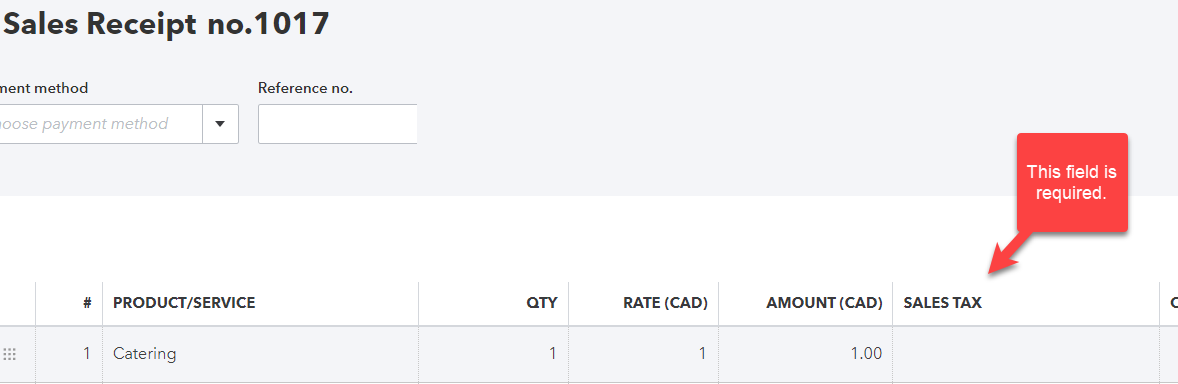
Task: Click the RATE (CAD) column header
Action: (x=666, y=303)
